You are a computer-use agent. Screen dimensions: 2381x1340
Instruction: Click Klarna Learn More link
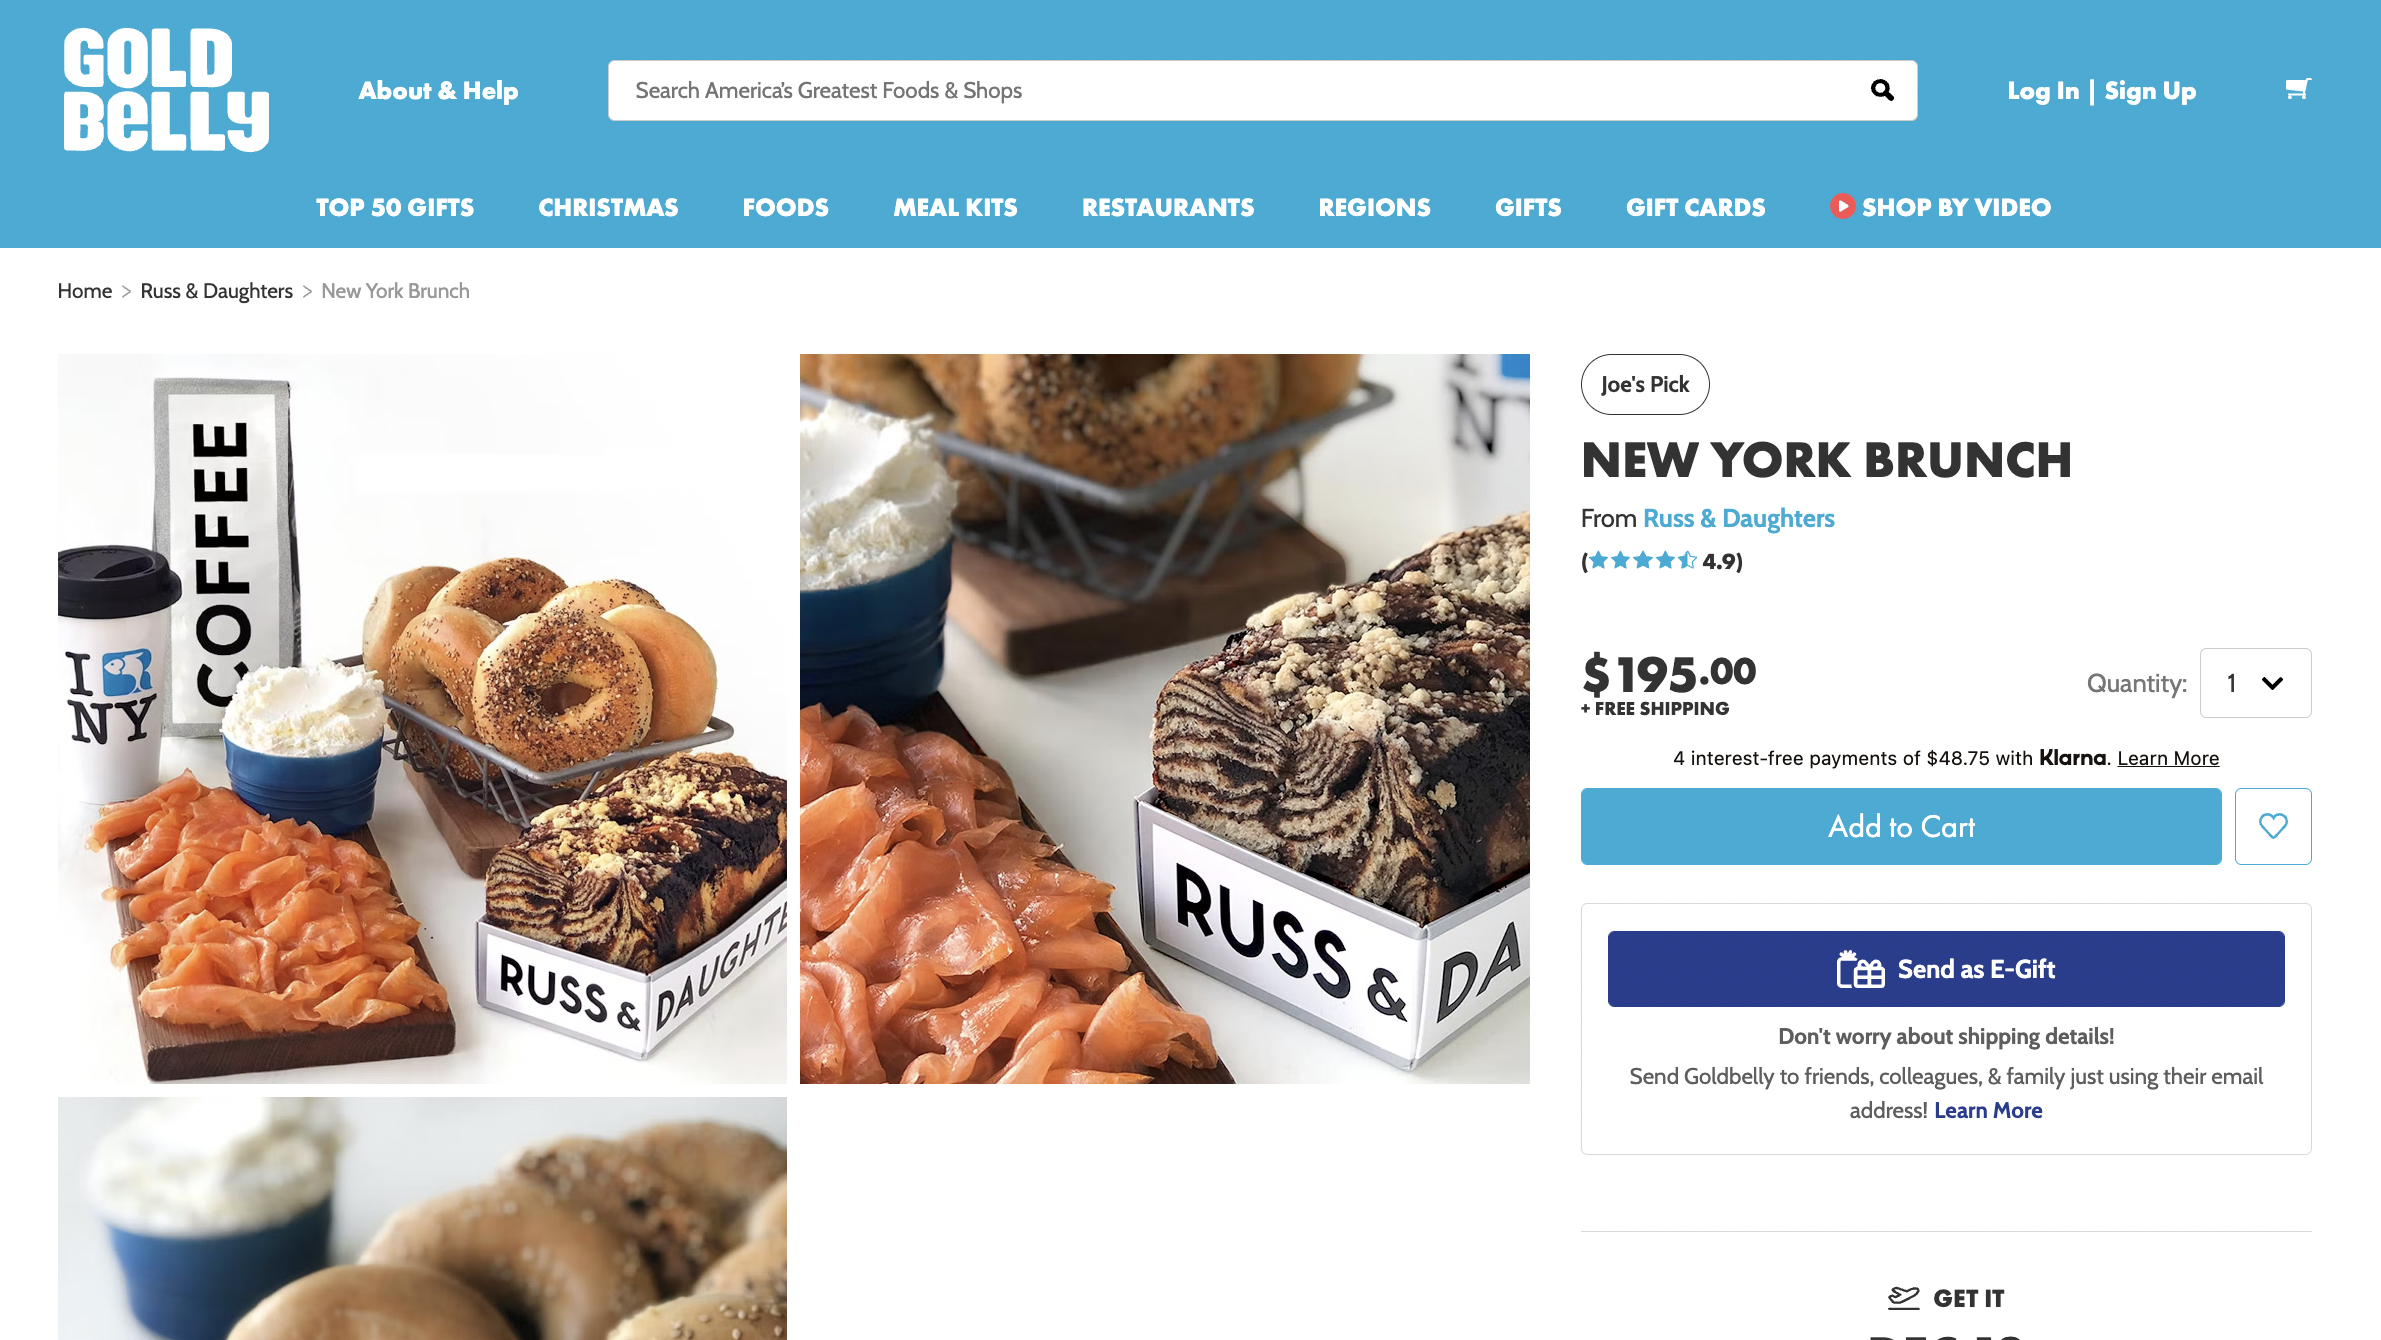pyautogui.click(x=2168, y=758)
